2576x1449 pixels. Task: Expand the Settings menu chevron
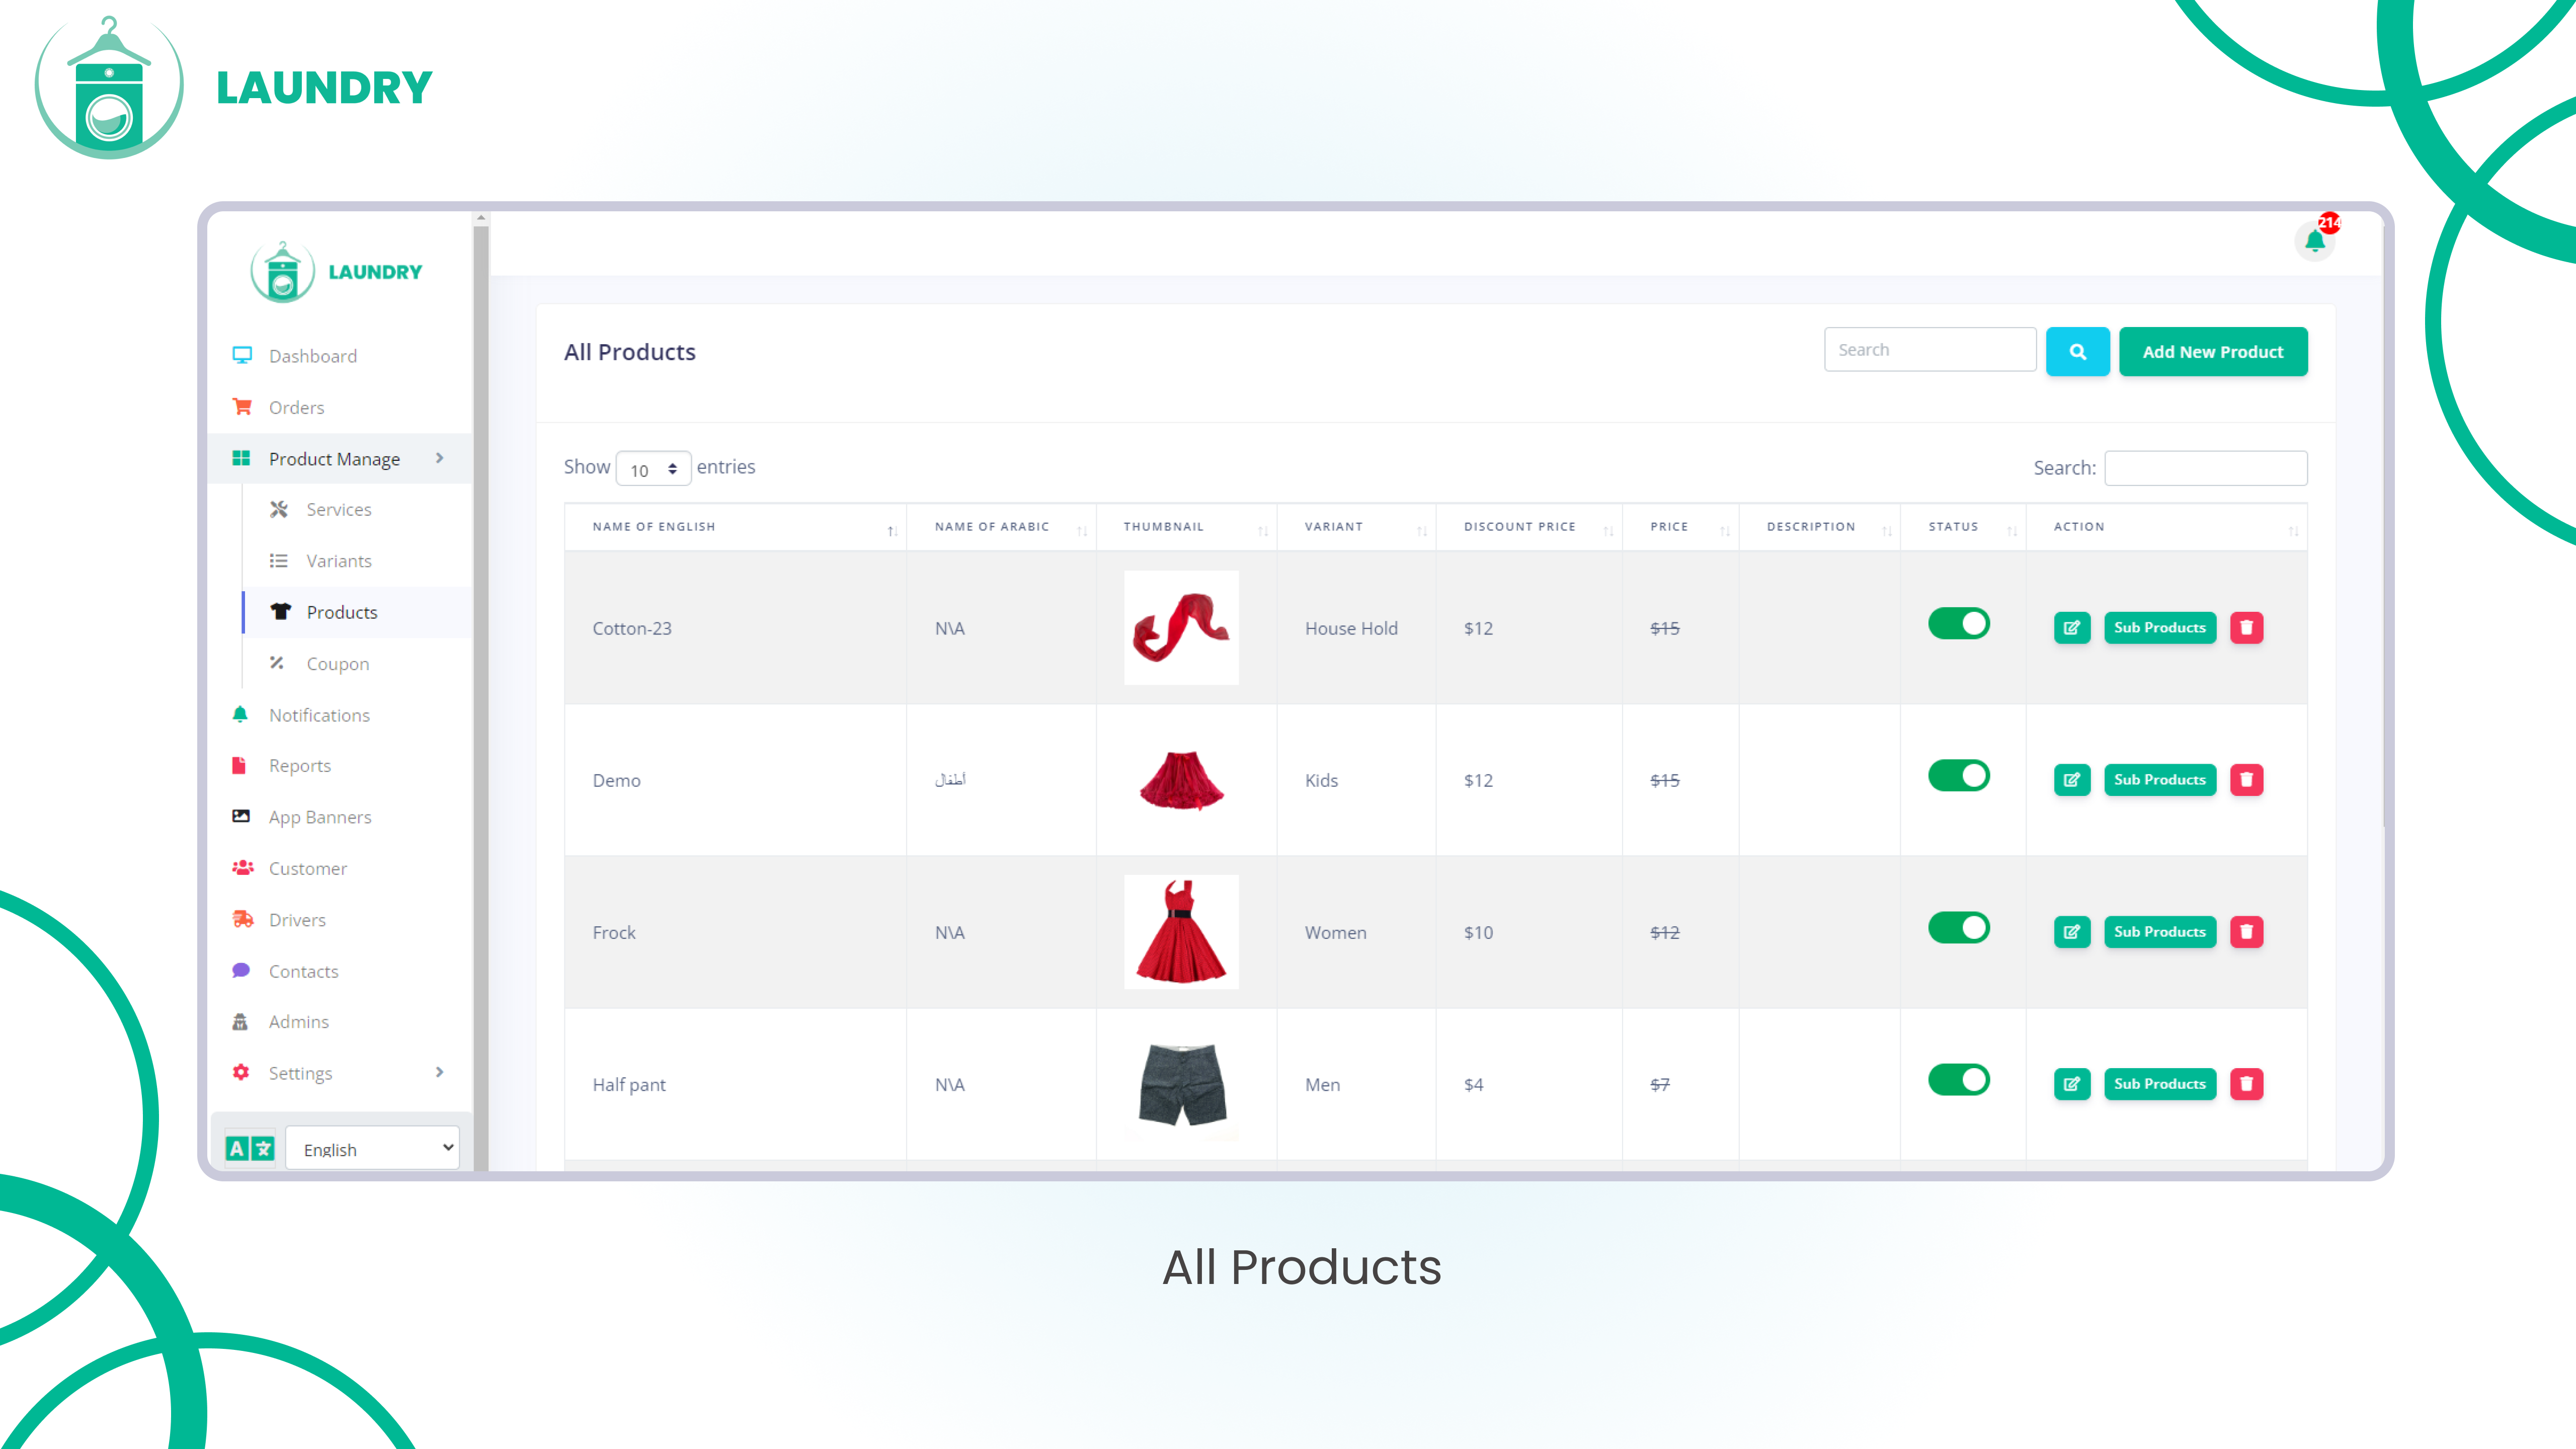[439, 1072]
